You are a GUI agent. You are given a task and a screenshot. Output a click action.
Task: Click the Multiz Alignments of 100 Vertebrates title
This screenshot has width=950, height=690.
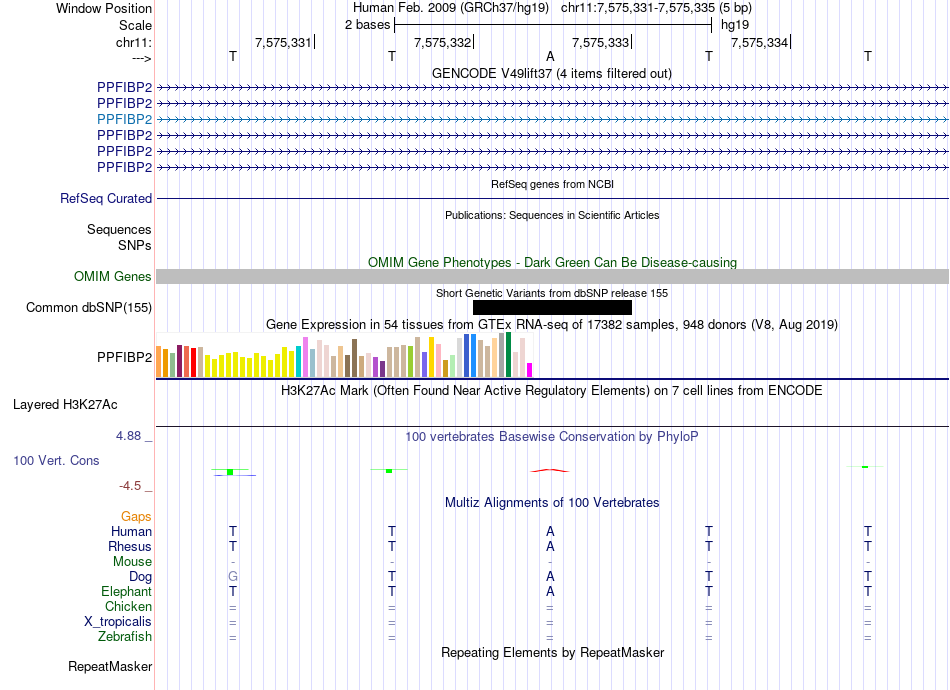552,502
